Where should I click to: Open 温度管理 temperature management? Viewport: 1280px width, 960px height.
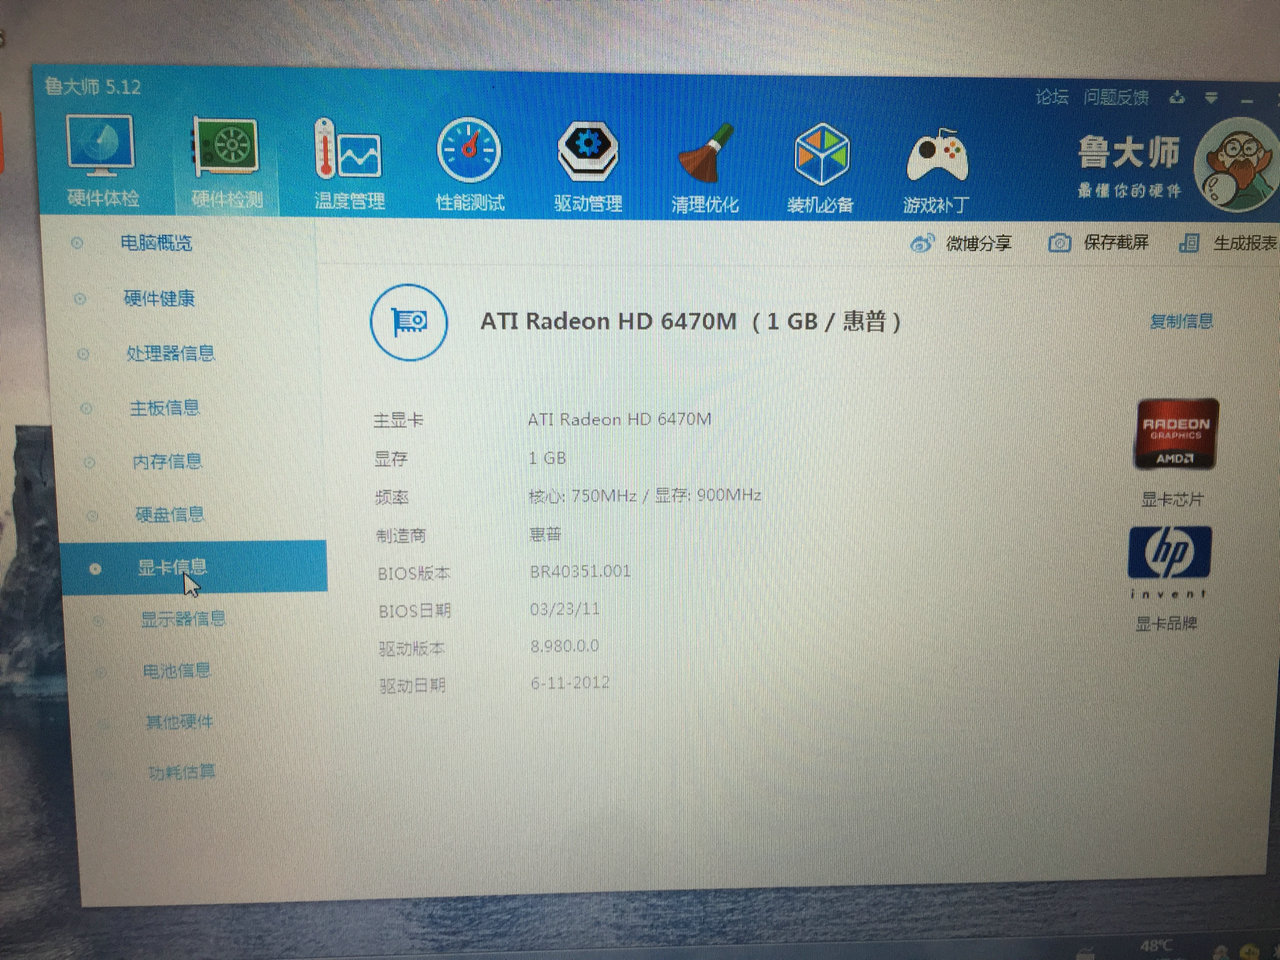pos(348,165)
